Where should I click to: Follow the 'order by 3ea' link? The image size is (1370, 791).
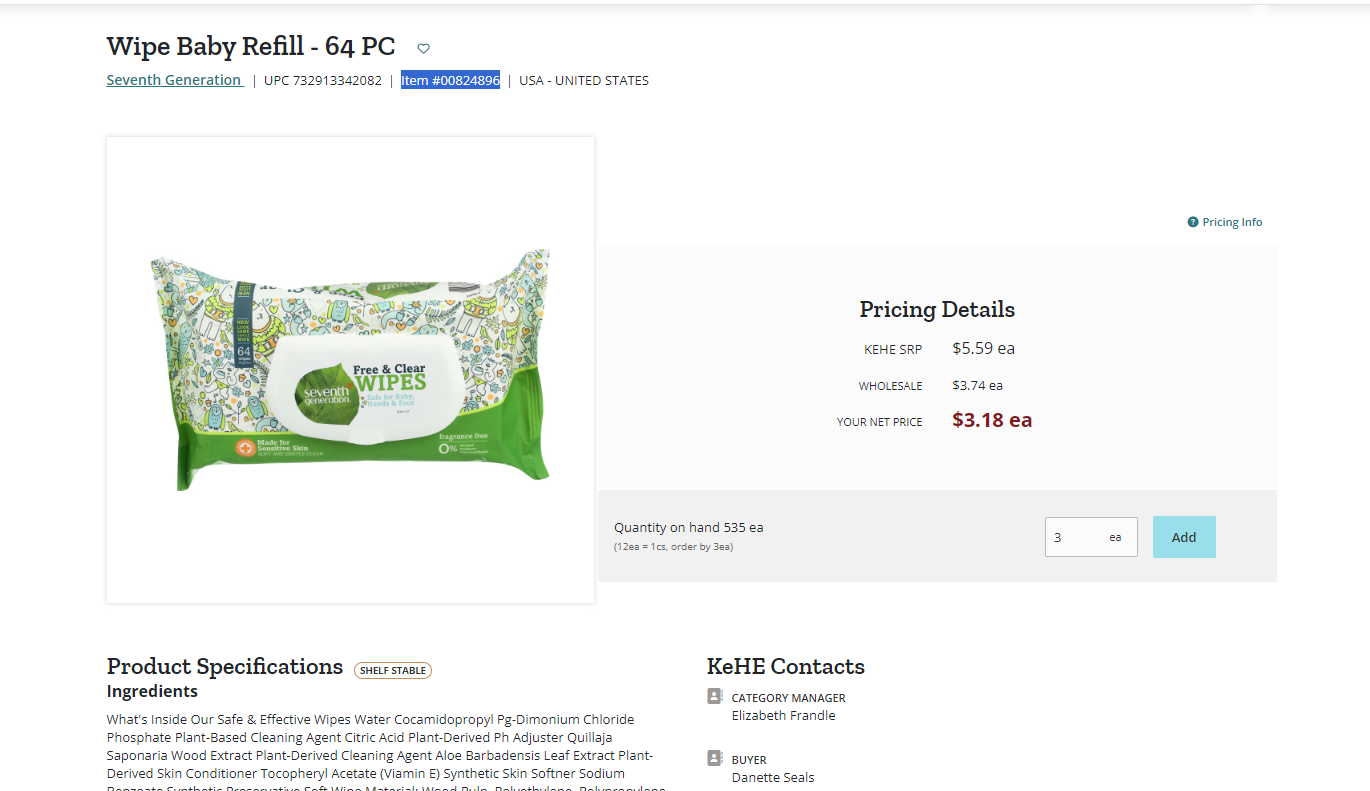(701, 547)
